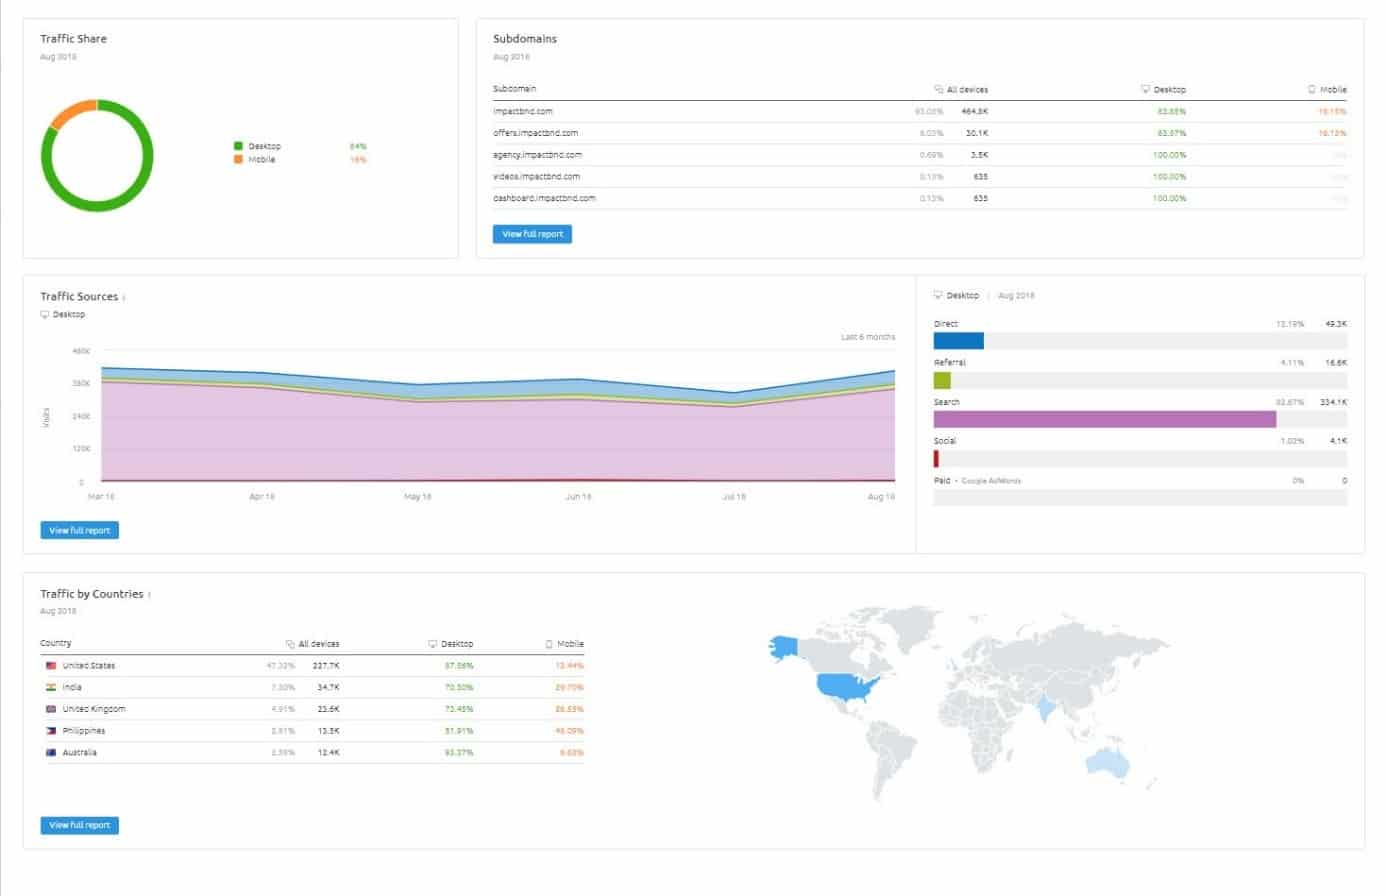
Task: Open View full report under Subdomains
Action: [x=532, y=234]
